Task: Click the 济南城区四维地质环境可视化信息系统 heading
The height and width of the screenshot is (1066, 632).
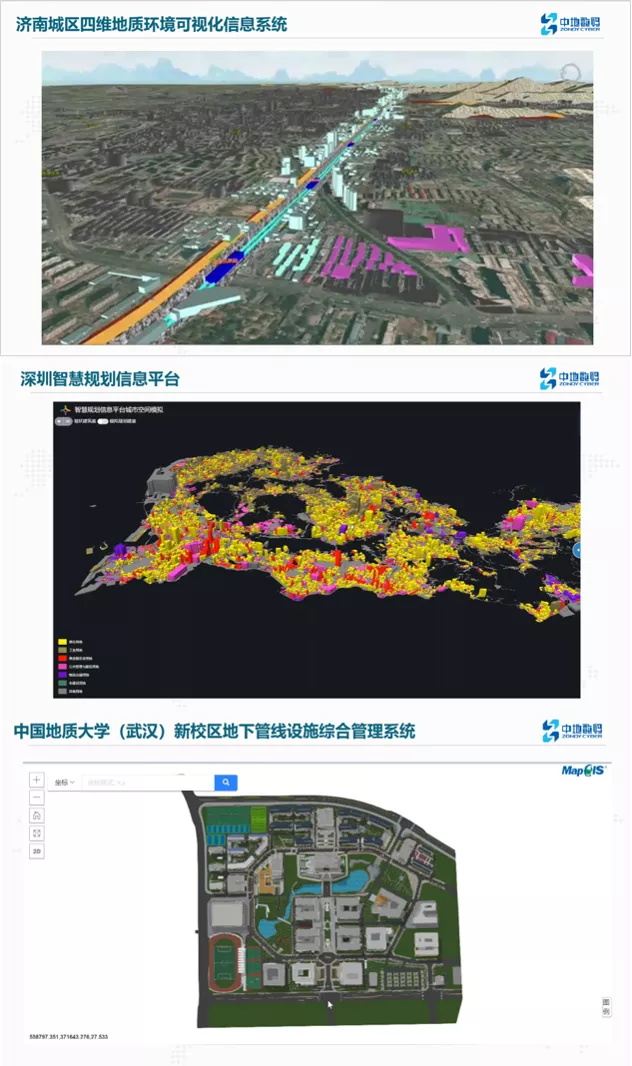Action: tap(152, 24)
